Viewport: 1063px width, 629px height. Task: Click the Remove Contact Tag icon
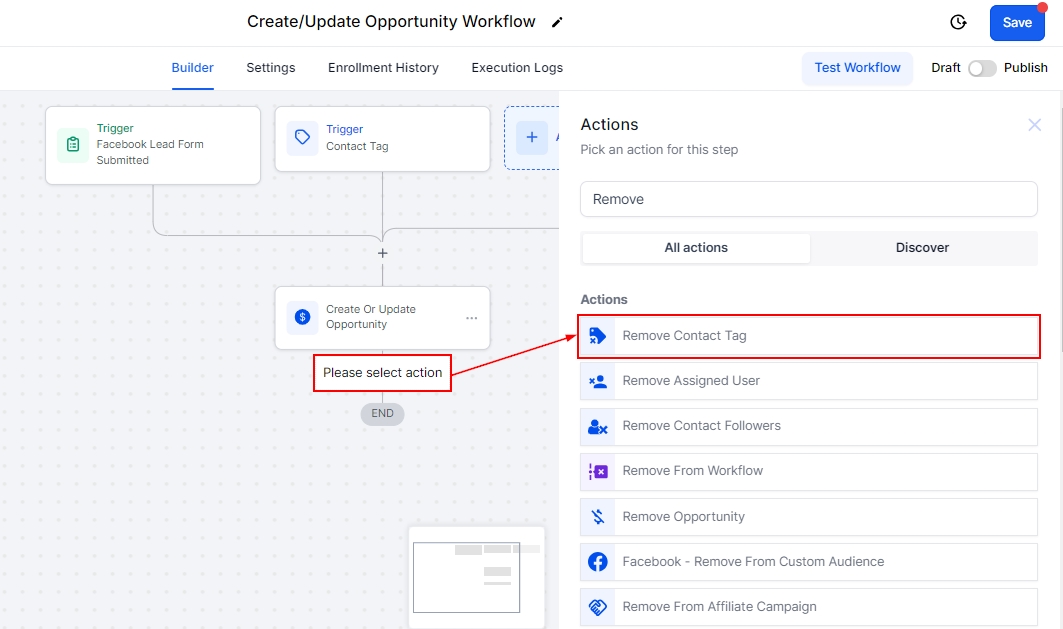pyautogui.click(x=598, y=336)
